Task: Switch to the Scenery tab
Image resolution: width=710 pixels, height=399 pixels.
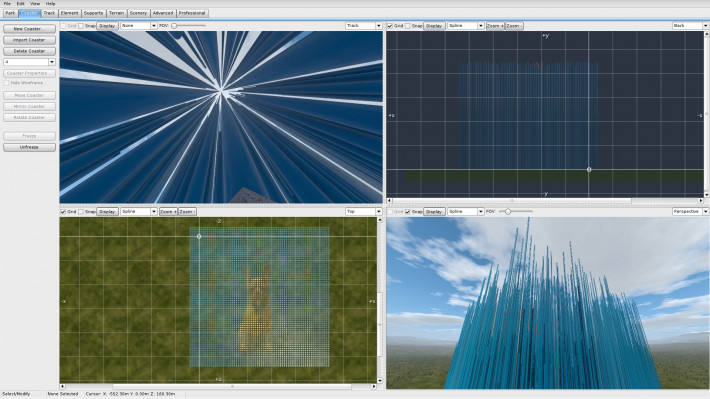Action: click(x=138, y=13)
